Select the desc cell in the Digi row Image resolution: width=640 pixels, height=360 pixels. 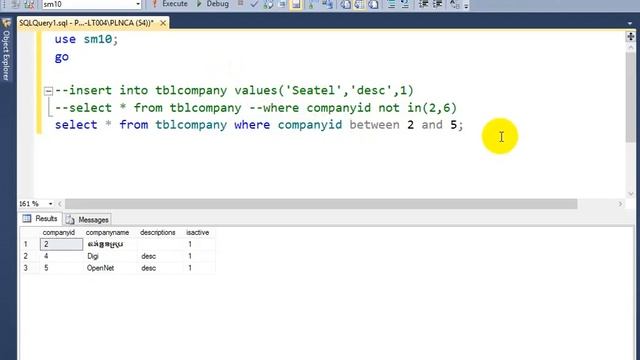pyautogui.click(x=160, y=256)
